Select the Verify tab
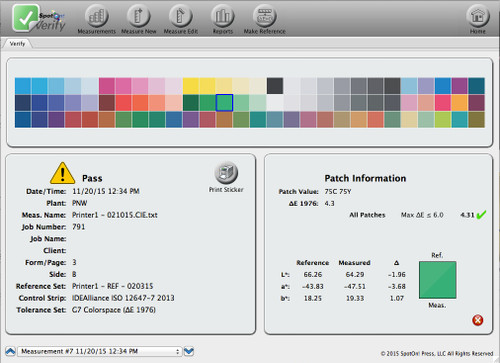 pos(17,44)
